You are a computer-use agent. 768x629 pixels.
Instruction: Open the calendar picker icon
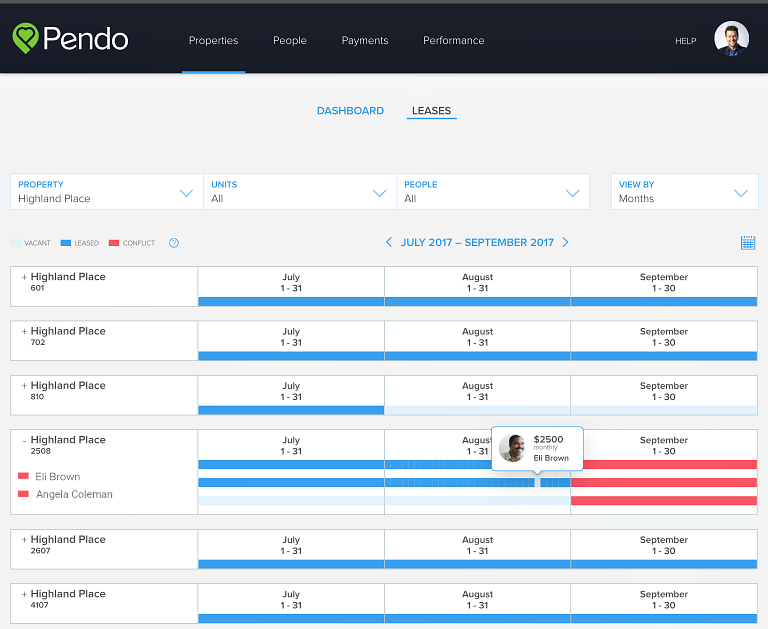[x=747, y=242]
